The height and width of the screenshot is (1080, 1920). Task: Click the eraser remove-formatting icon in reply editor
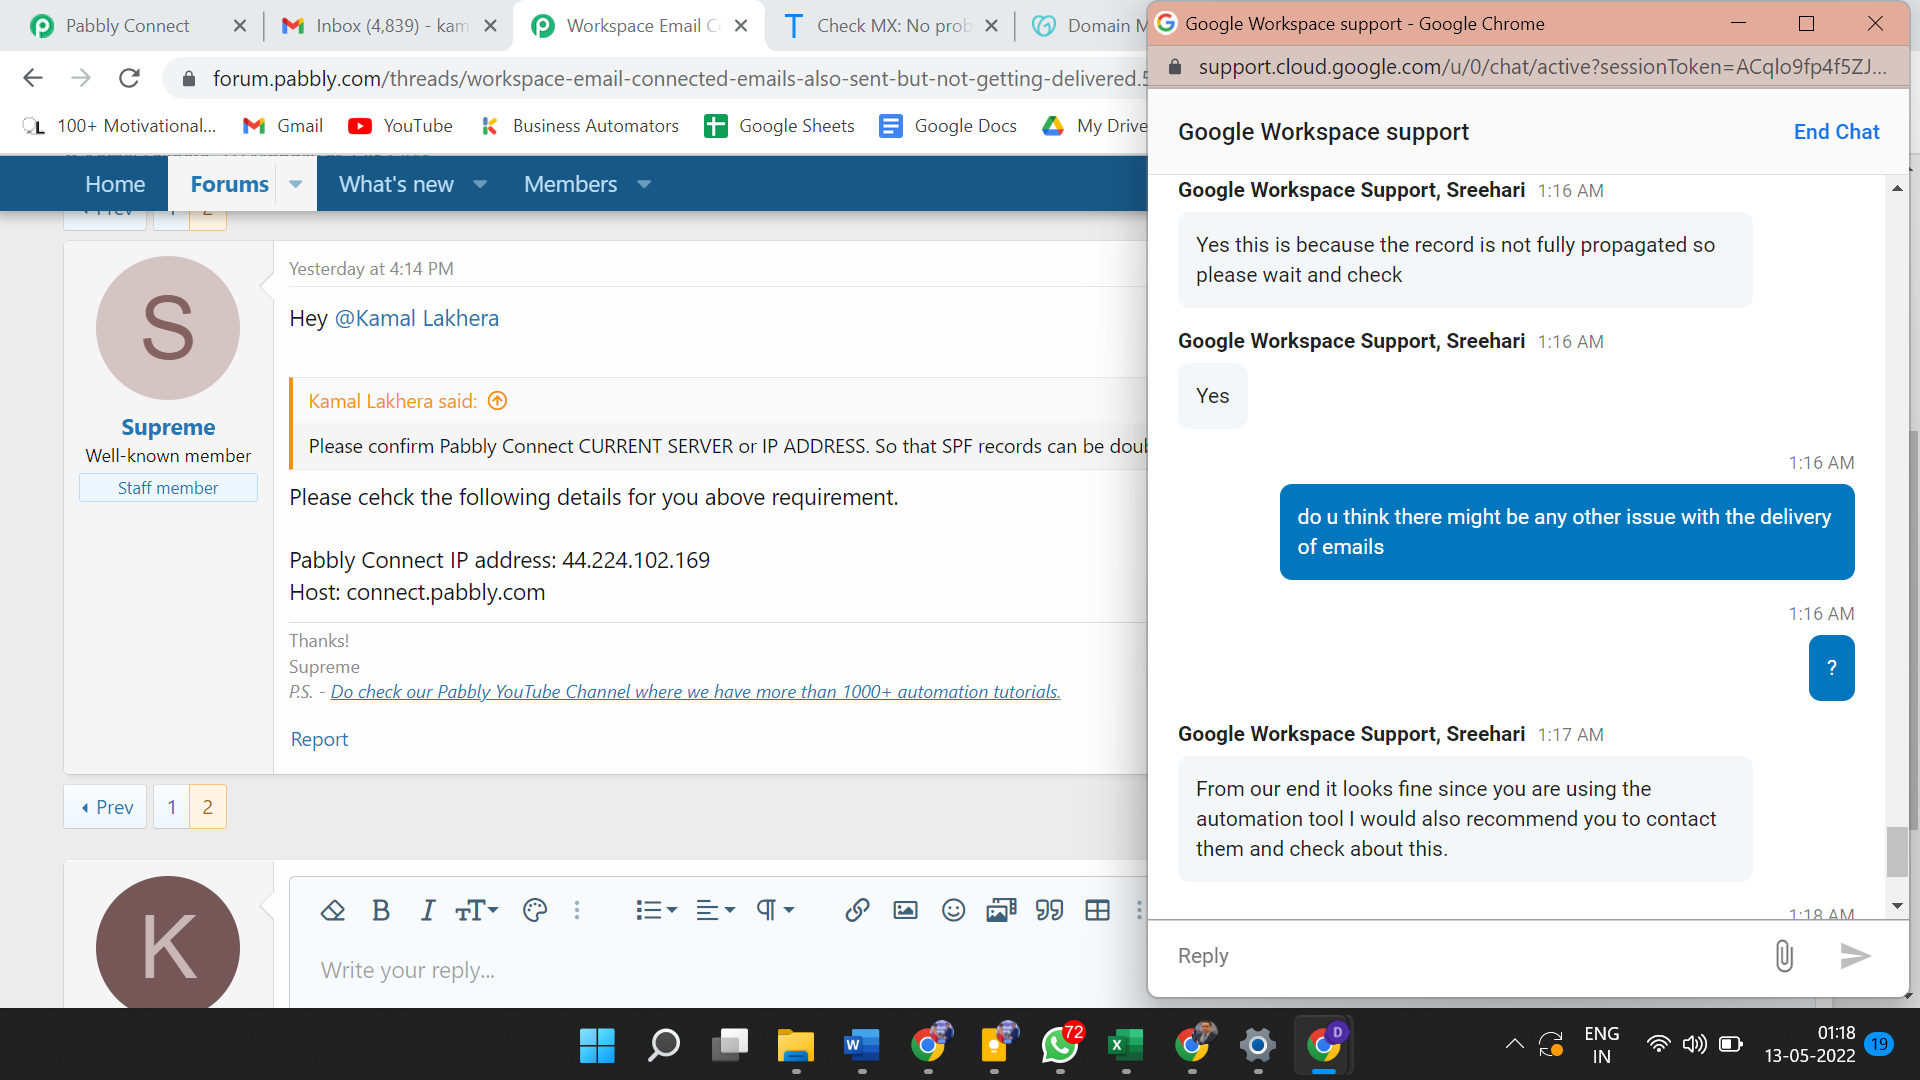[x=332, y=910]
